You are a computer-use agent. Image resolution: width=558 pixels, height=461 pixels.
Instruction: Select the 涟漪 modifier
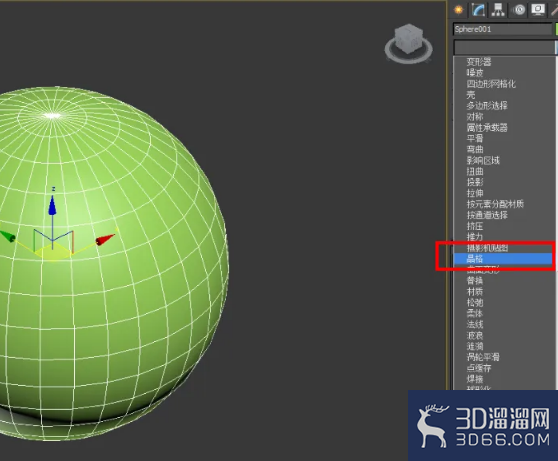point(475,346)
